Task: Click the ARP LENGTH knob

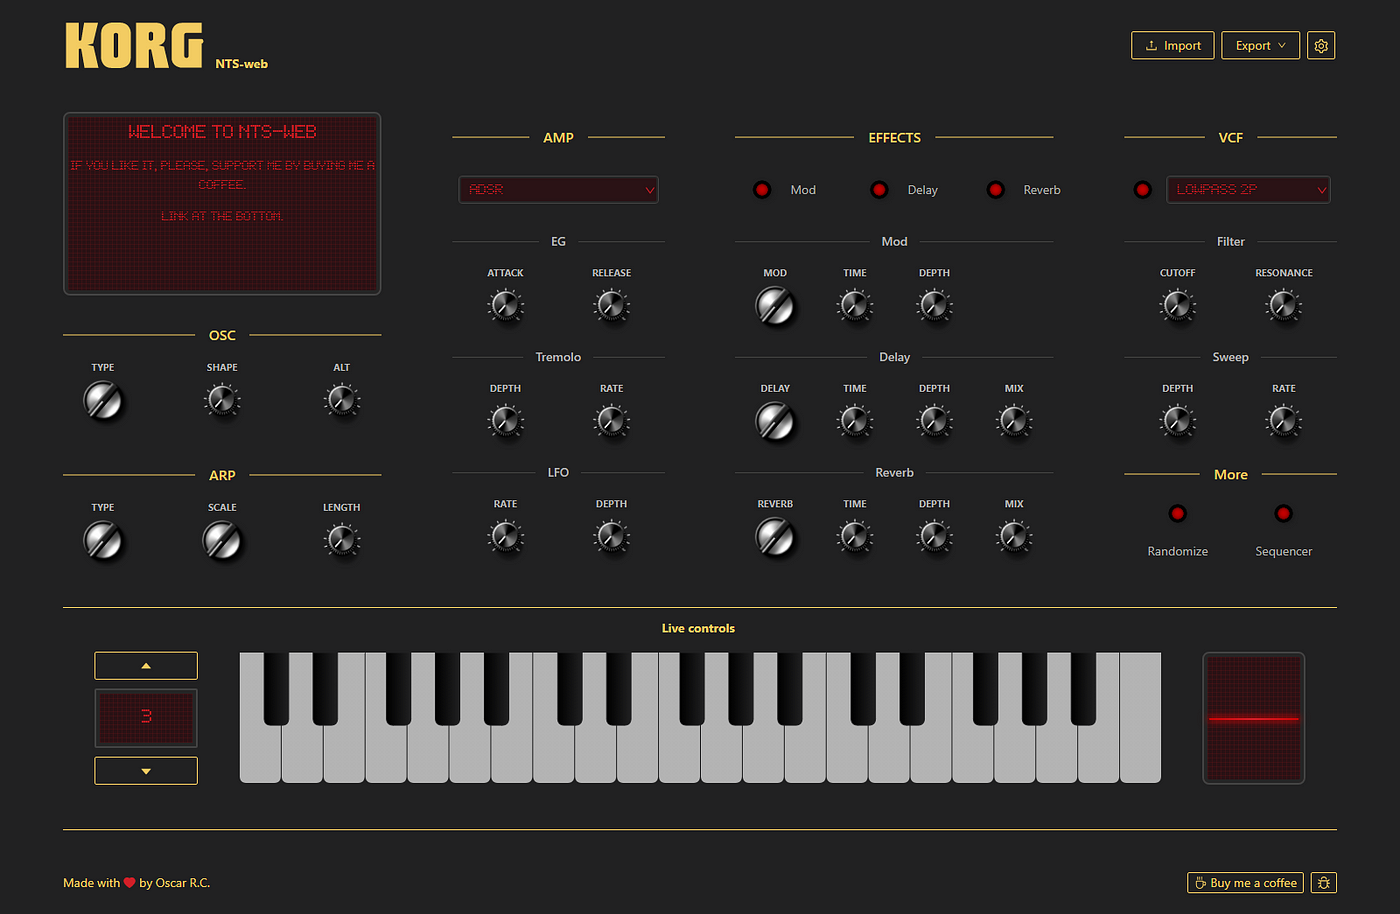Action: point(342,540)
